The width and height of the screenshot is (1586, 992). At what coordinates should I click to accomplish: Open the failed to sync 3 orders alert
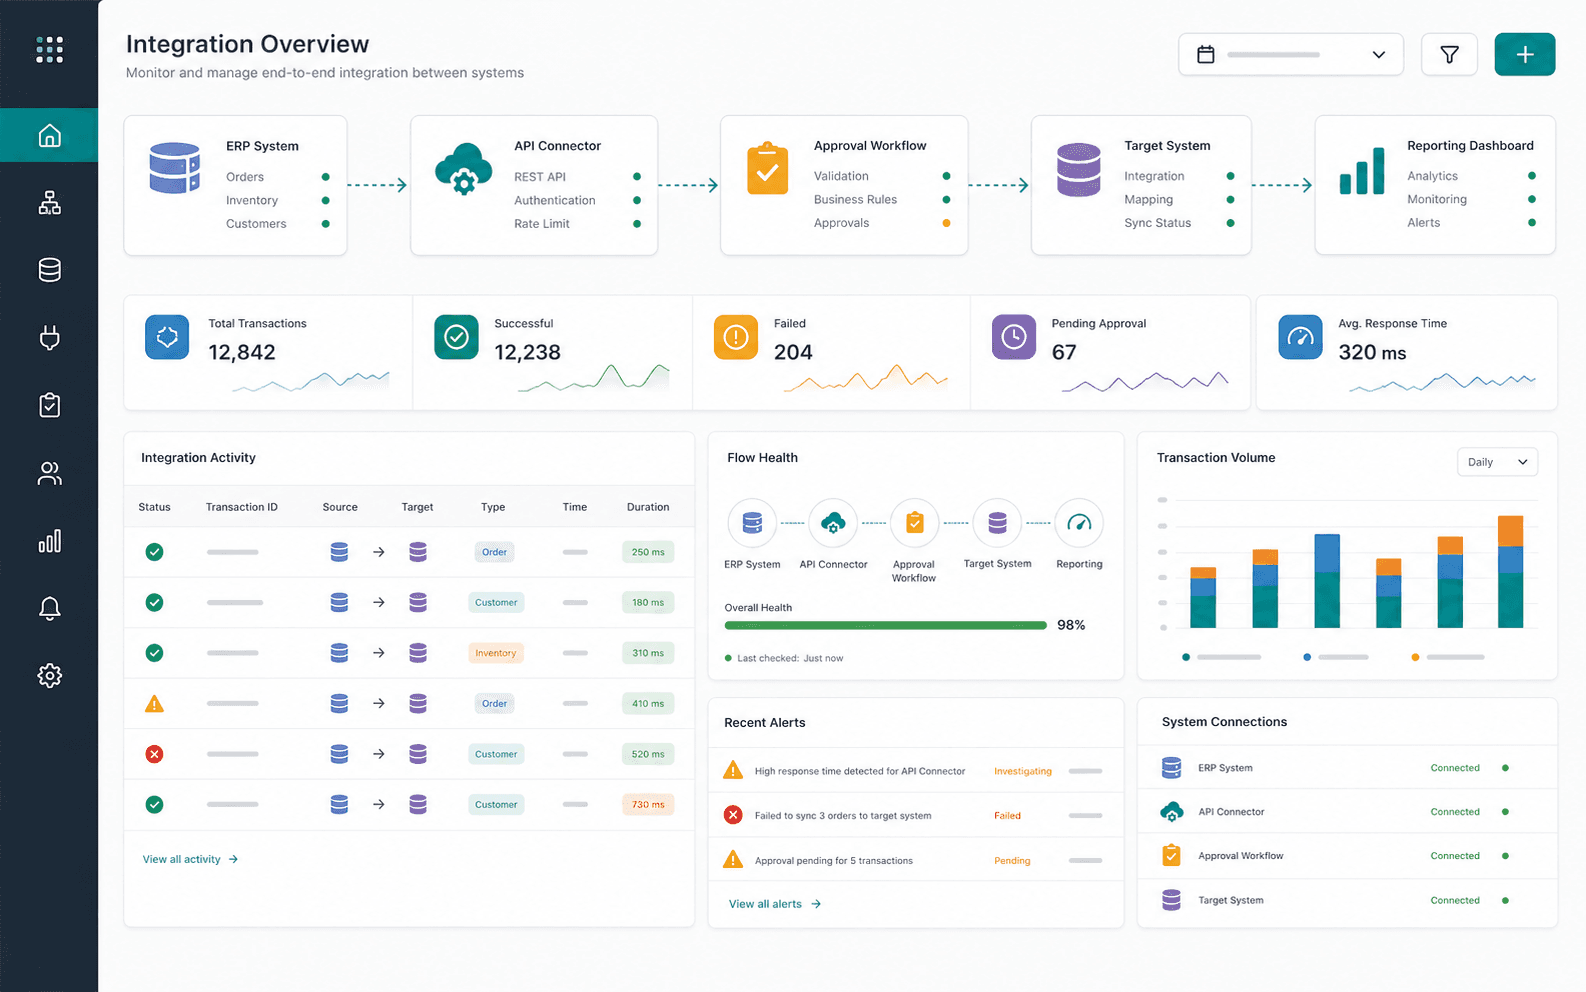pos(915,815)
